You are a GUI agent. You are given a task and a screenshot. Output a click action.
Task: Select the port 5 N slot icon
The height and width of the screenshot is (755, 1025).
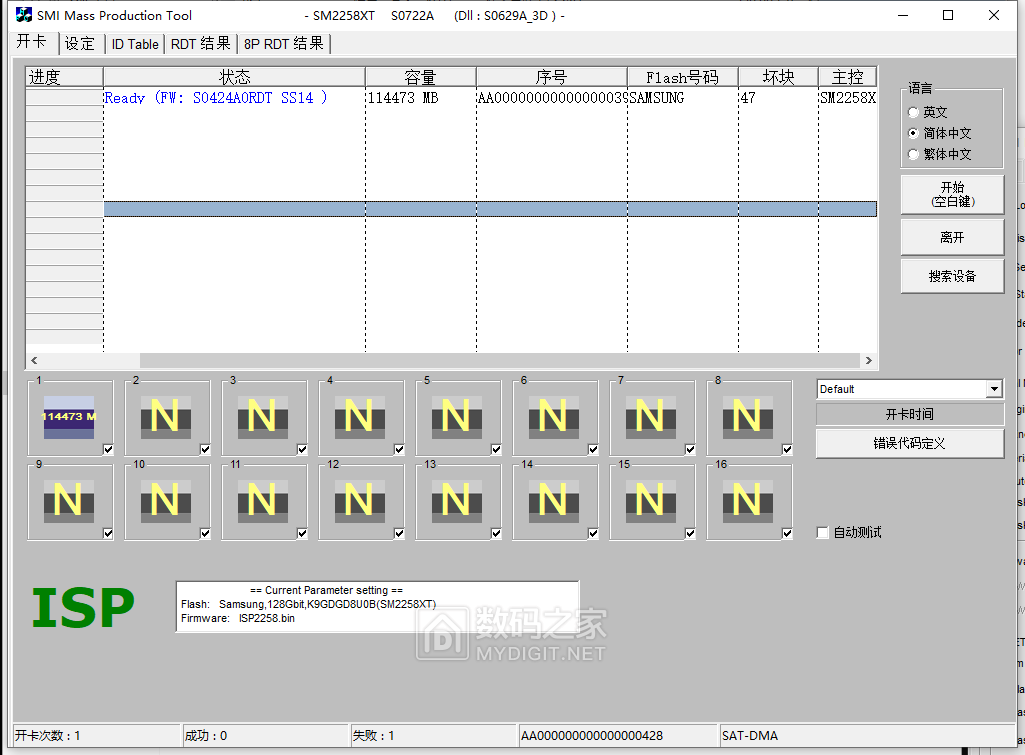click(456, 416)
